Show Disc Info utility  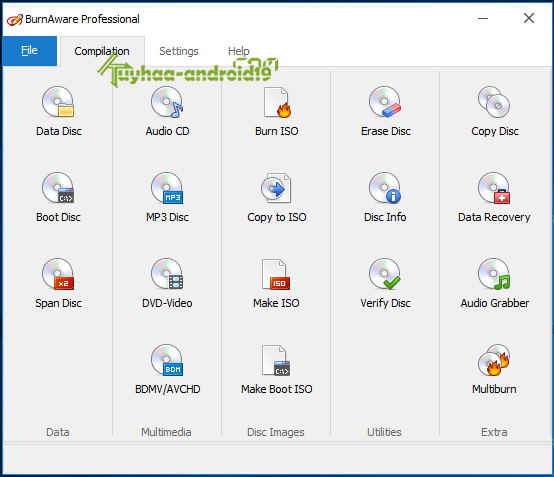click(385, 198)
